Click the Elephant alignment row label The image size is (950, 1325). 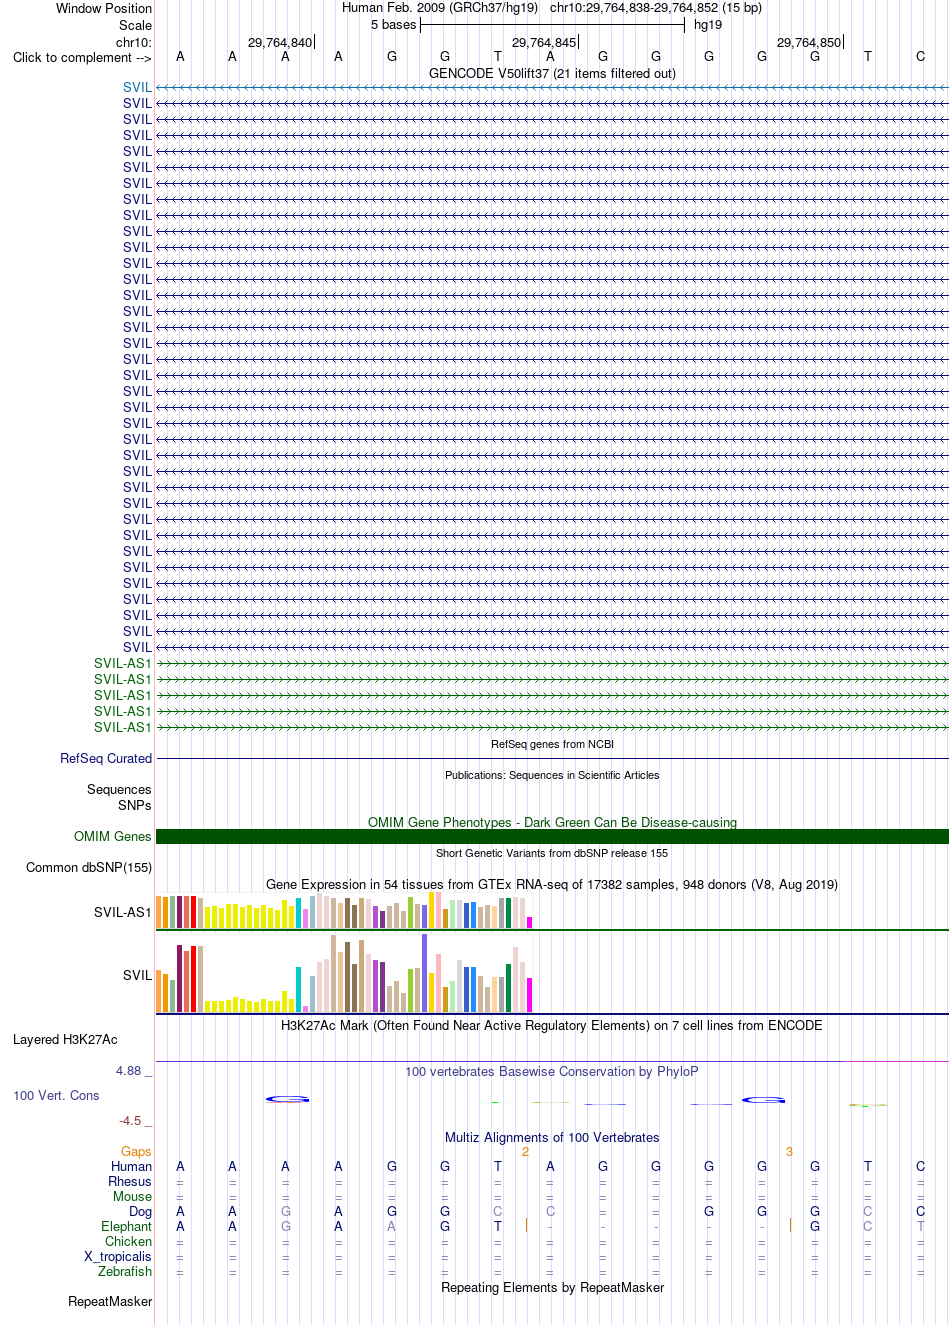(x=126, y=1226)
